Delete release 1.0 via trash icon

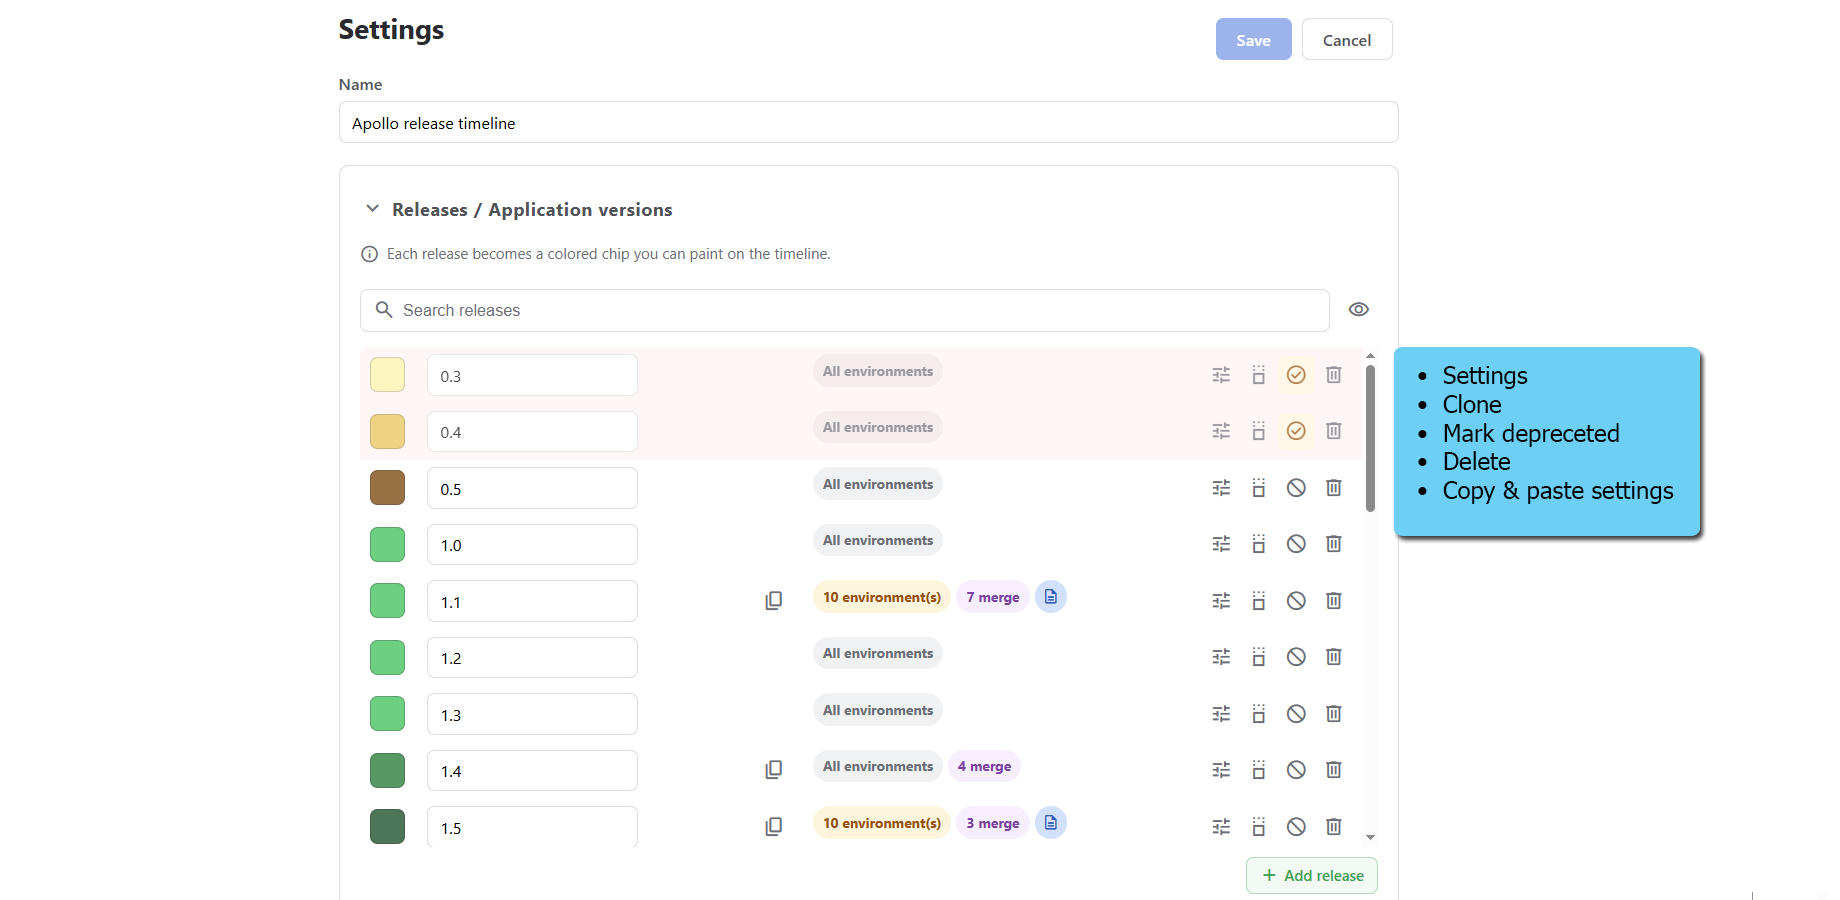pyautogui.click(x=1333, y=544)
